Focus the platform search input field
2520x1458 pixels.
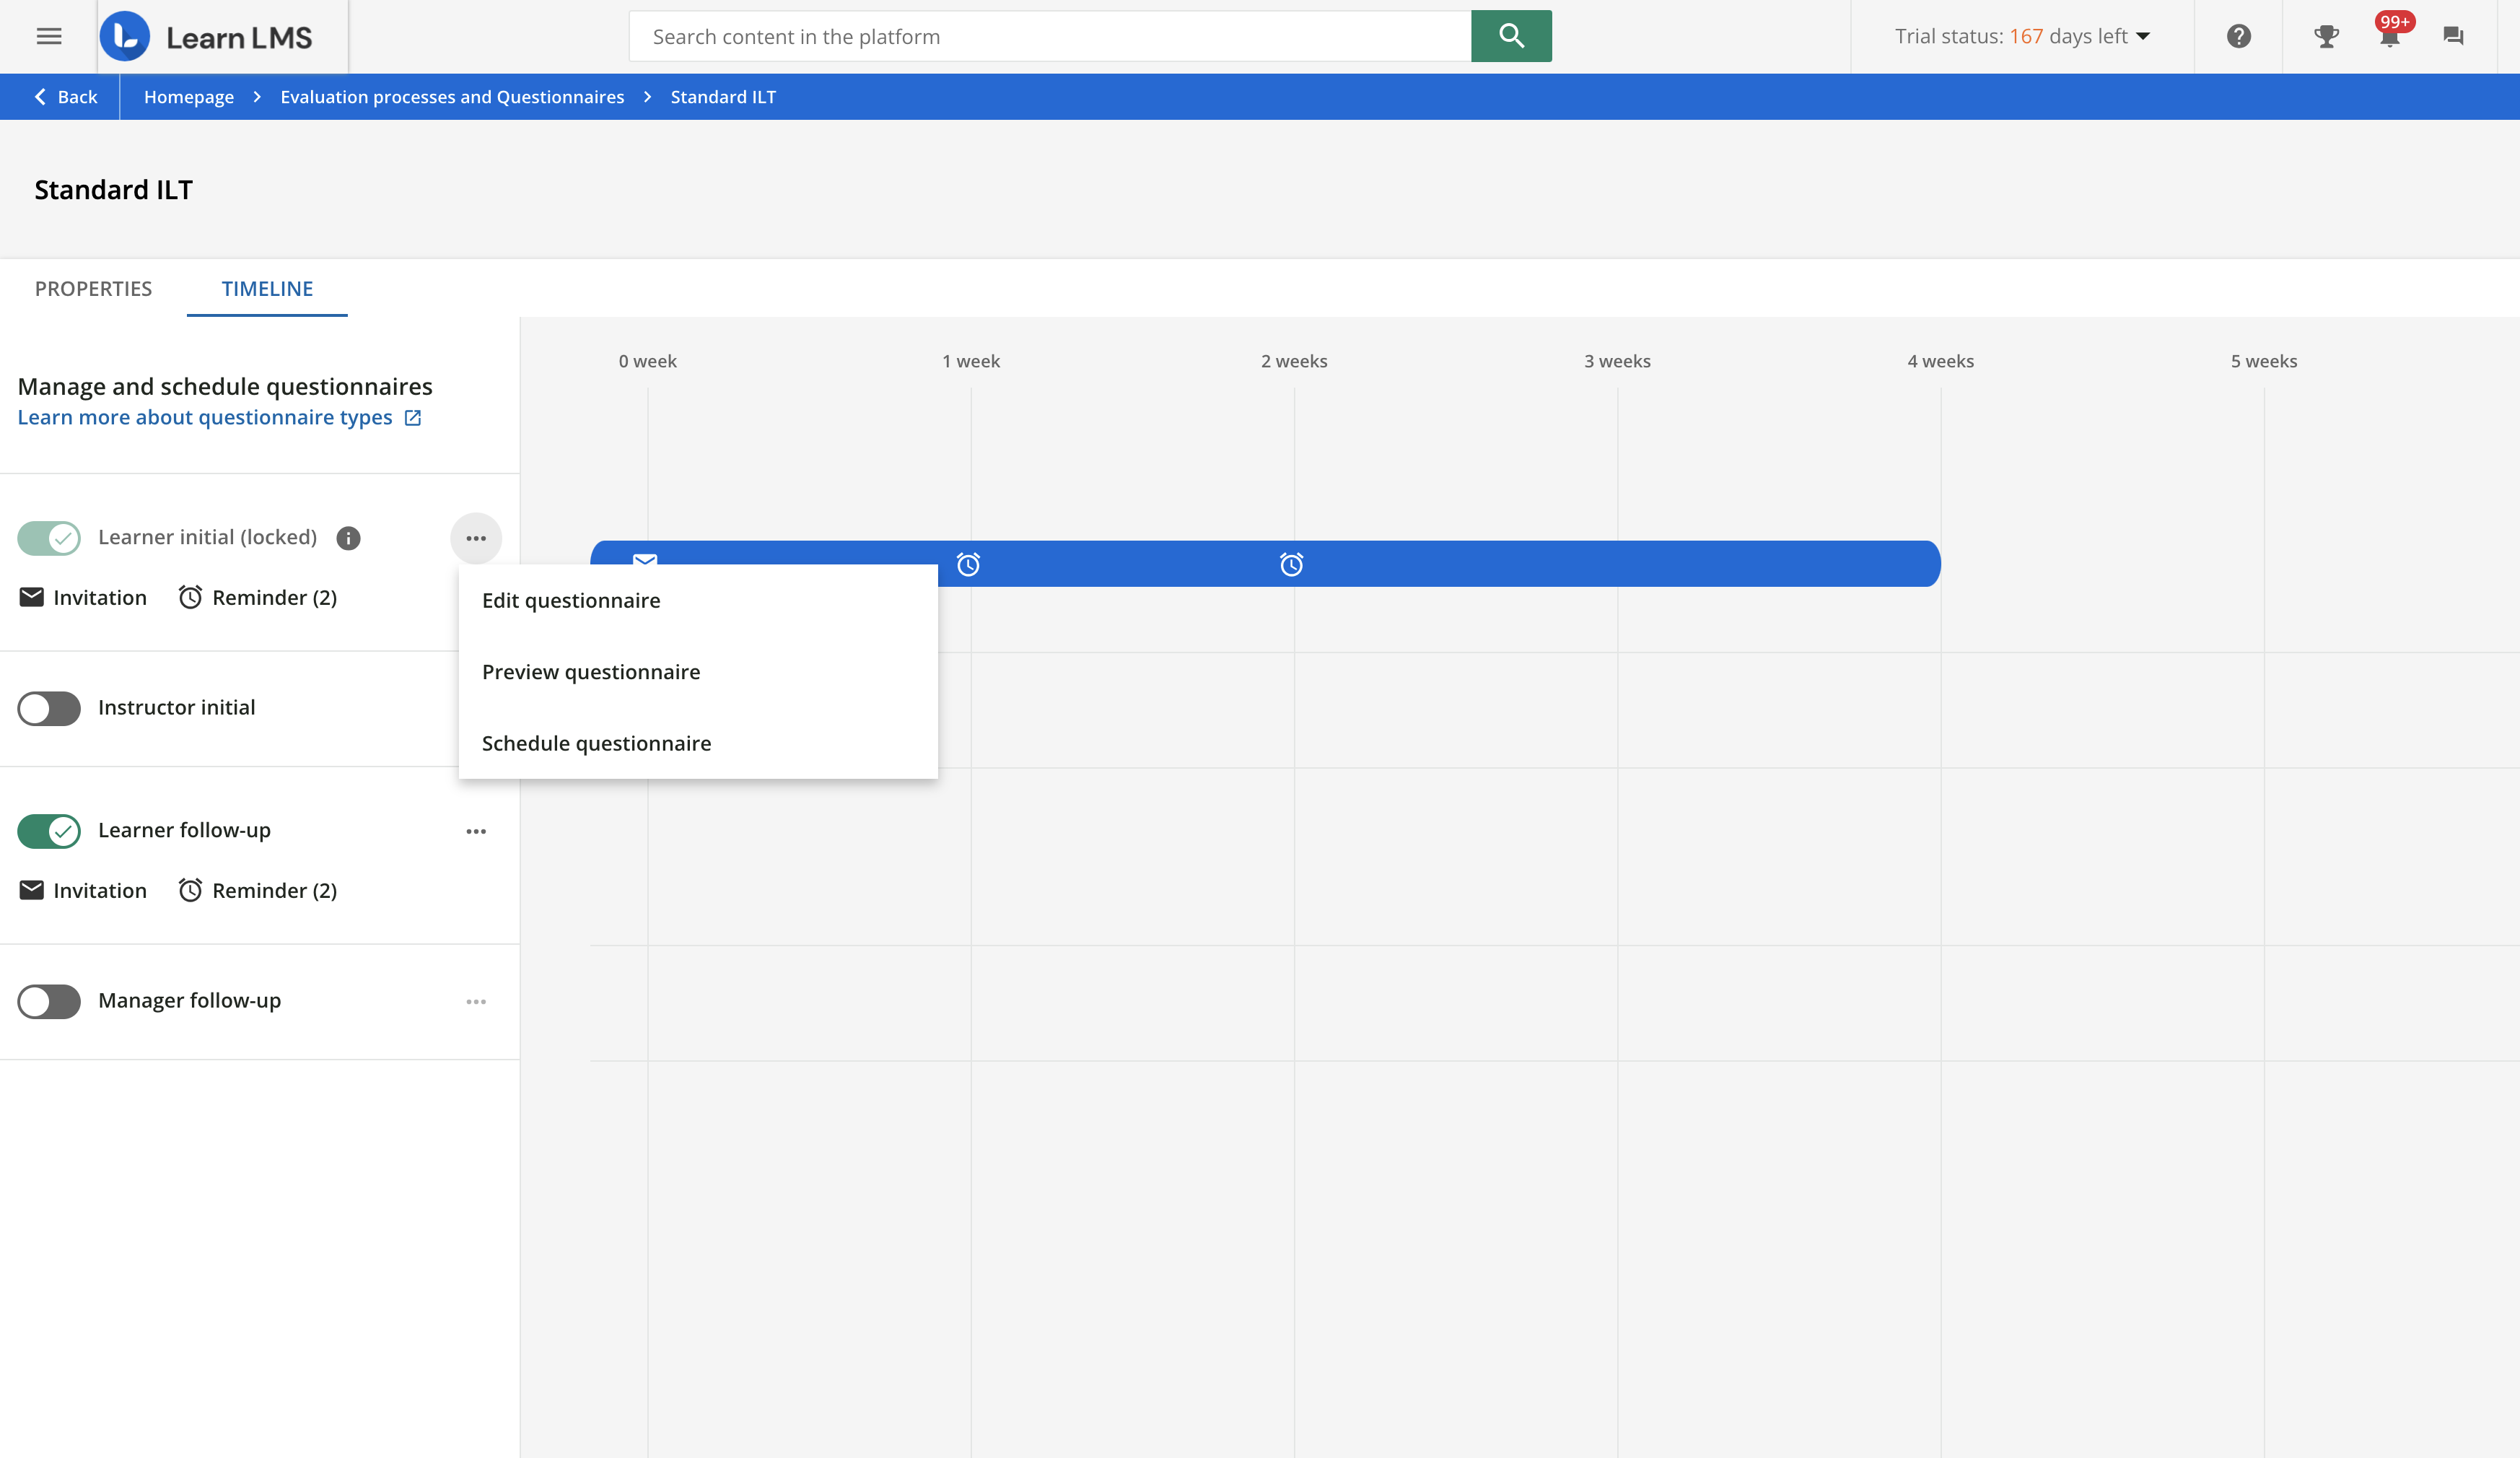coord(1050,37)
